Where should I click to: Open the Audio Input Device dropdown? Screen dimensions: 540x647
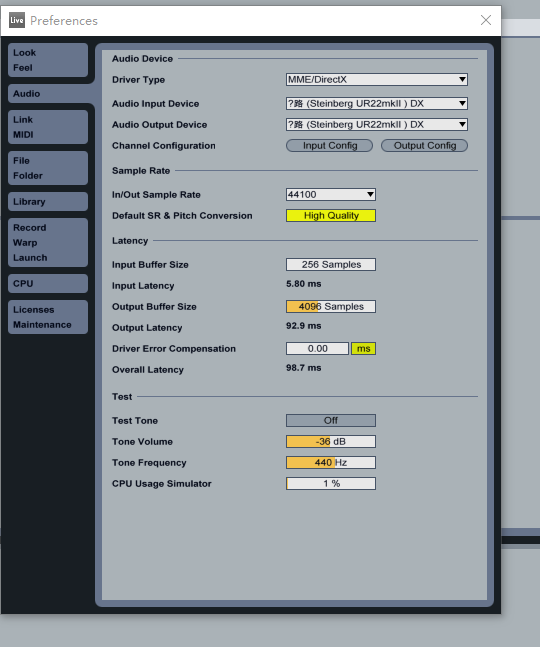click(x=377, y=103)
